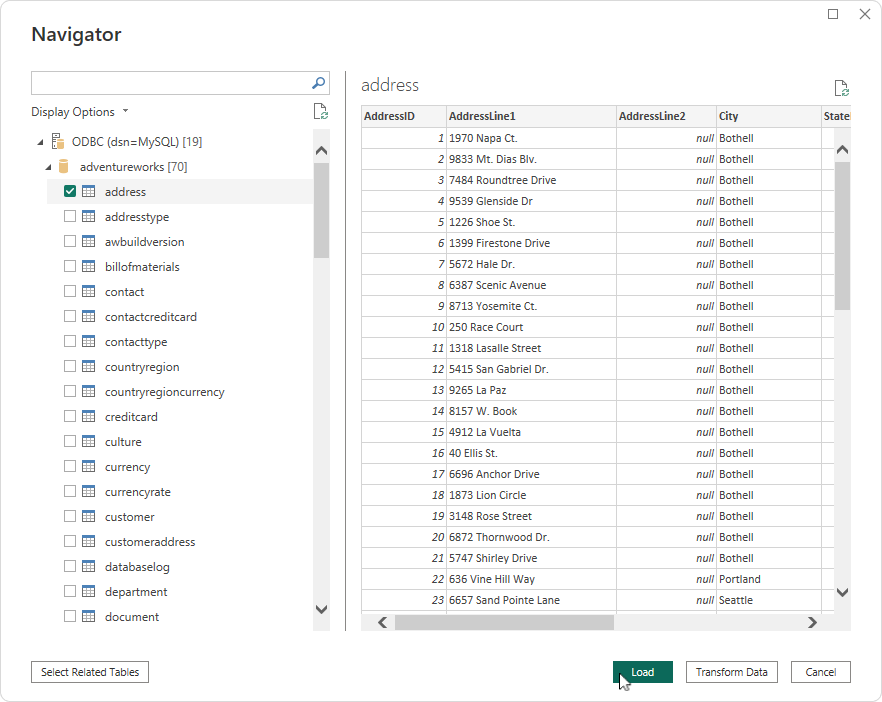Screen dimensions: 882x702
Task: Click the Select Related Tables button
Action: (x=90, y=672)
